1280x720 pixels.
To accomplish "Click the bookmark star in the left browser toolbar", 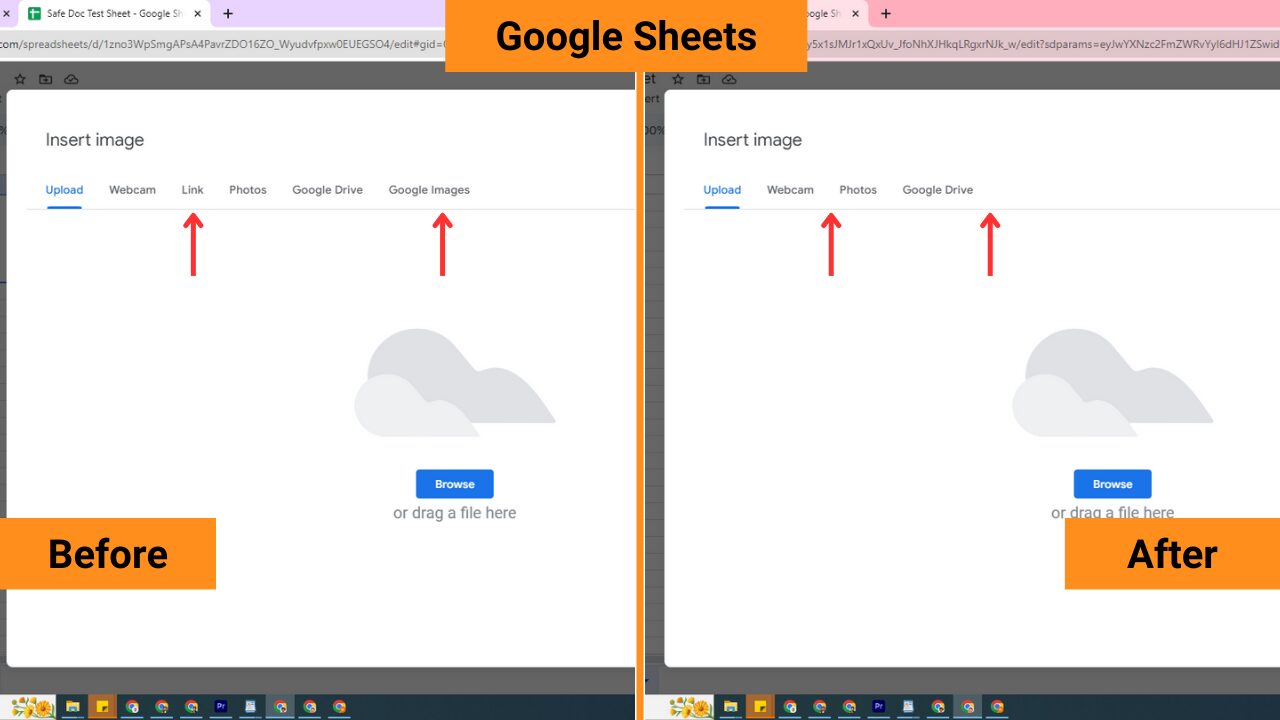I will tap(20, 78).
